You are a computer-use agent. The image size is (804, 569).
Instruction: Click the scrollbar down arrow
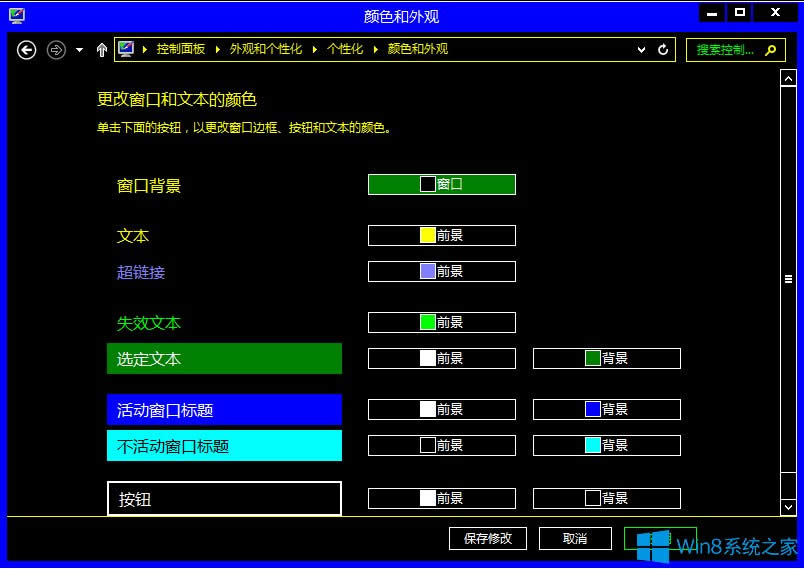788,507
